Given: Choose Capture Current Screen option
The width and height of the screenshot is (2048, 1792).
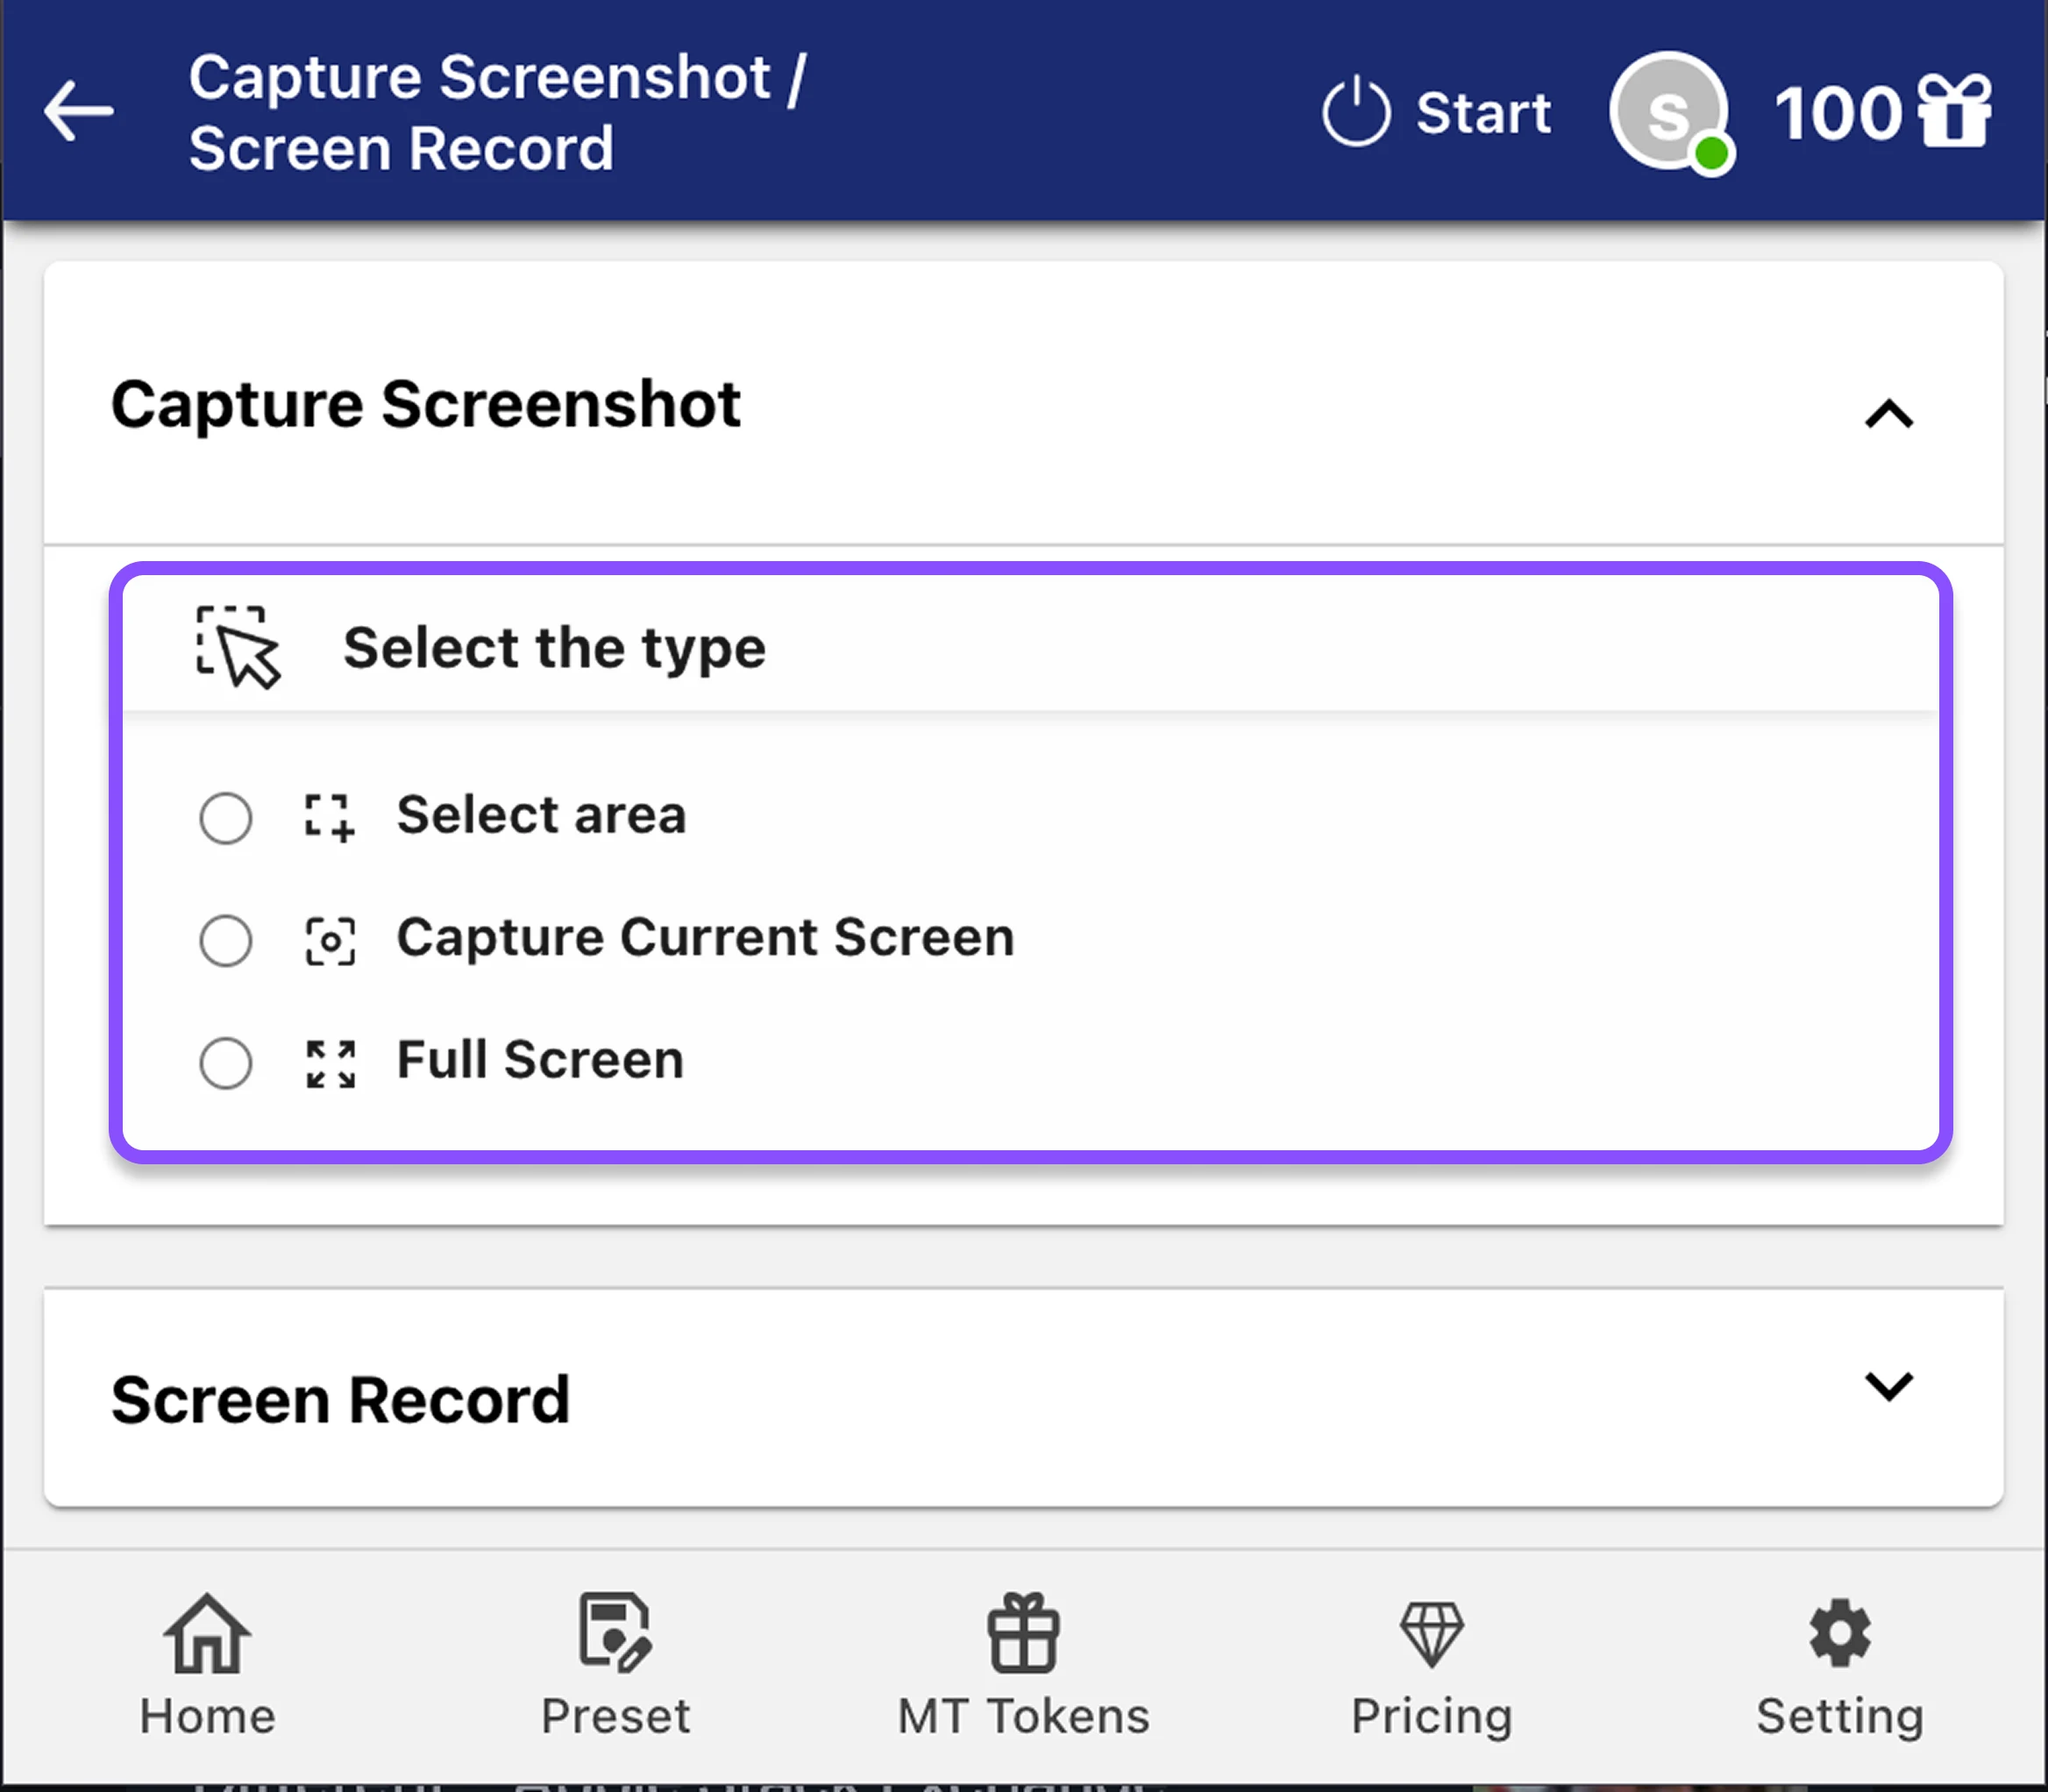Looking at the screenshot, I should (x=226, y=940).
